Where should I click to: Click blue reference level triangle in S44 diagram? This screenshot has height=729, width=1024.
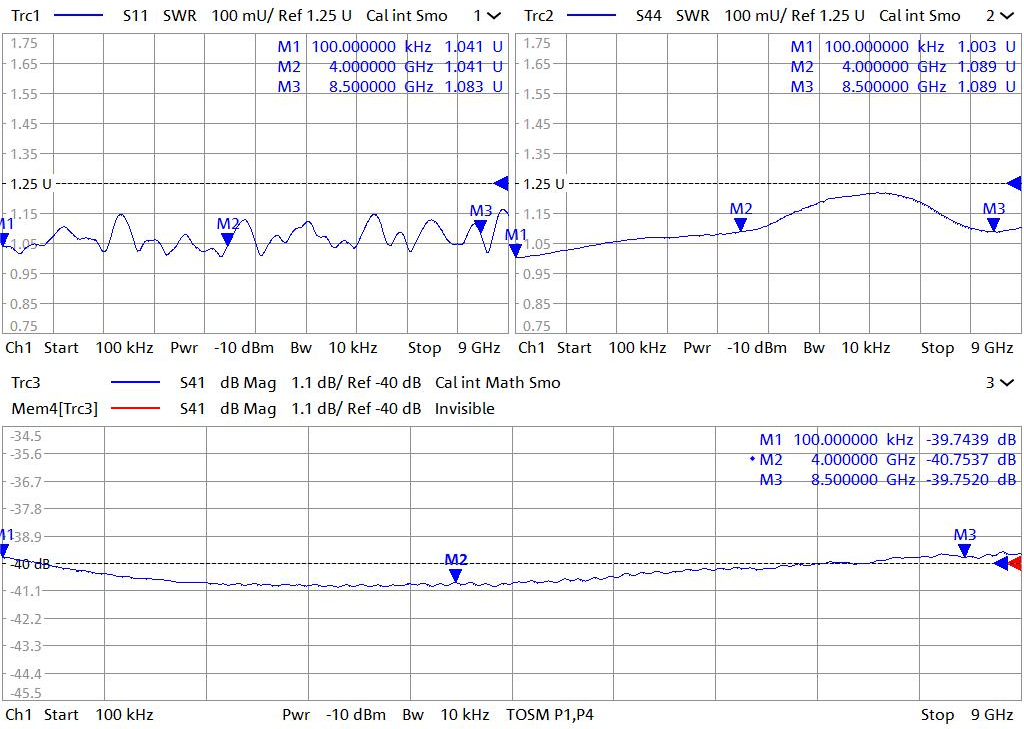point(1014,183)
